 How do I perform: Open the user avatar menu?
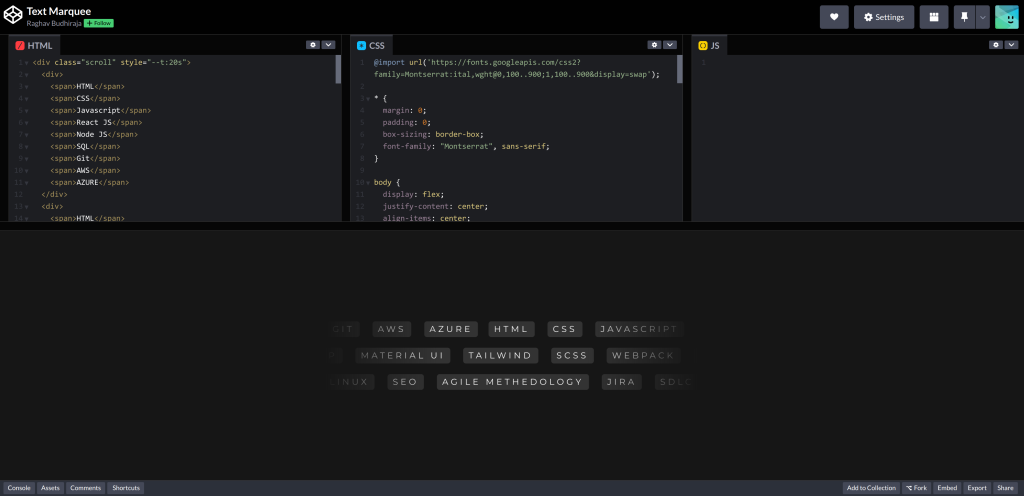tap(1006, 17)
